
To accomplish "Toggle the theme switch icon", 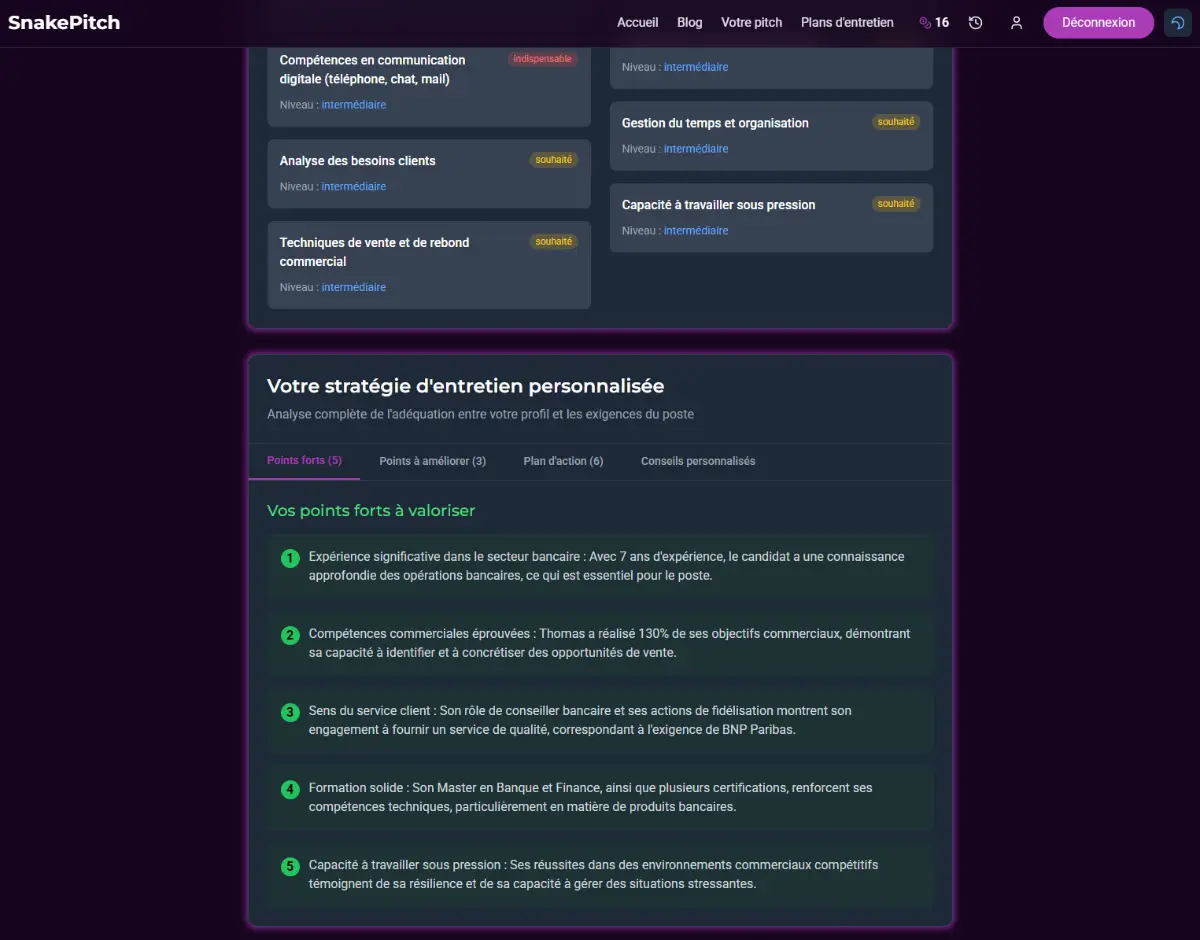I will (x=1177, y=22).
